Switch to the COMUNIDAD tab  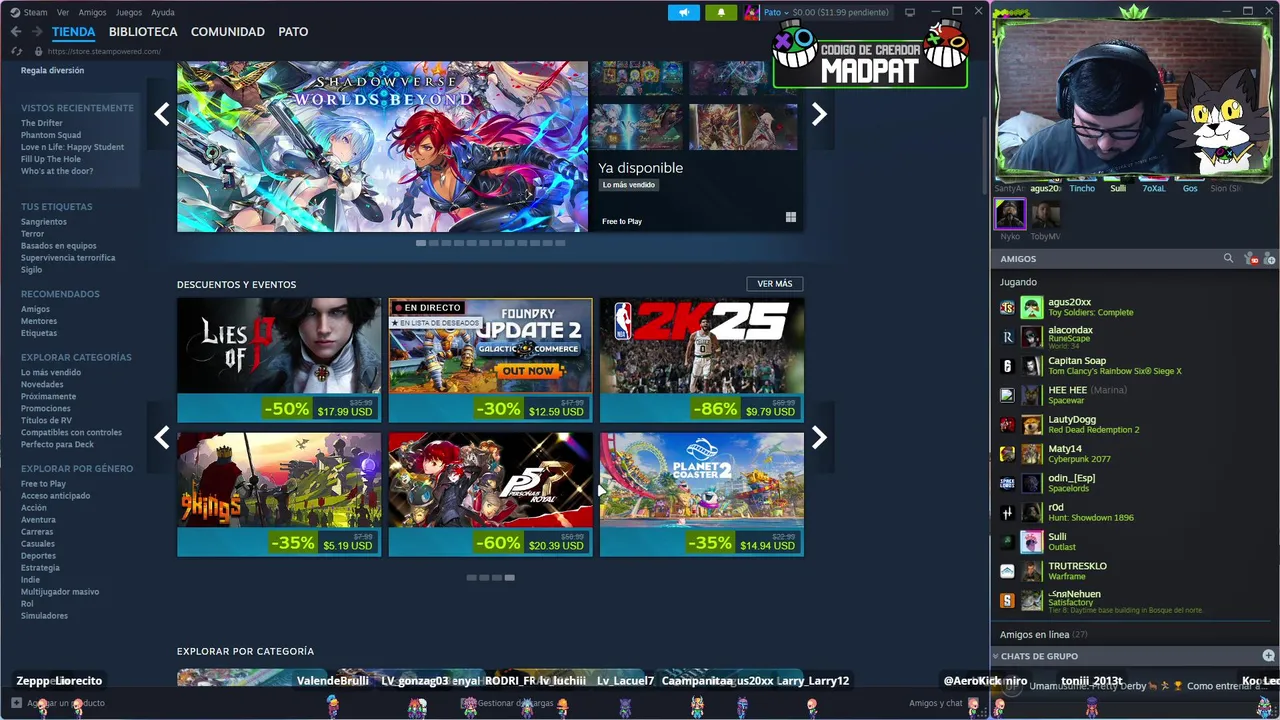228,32
